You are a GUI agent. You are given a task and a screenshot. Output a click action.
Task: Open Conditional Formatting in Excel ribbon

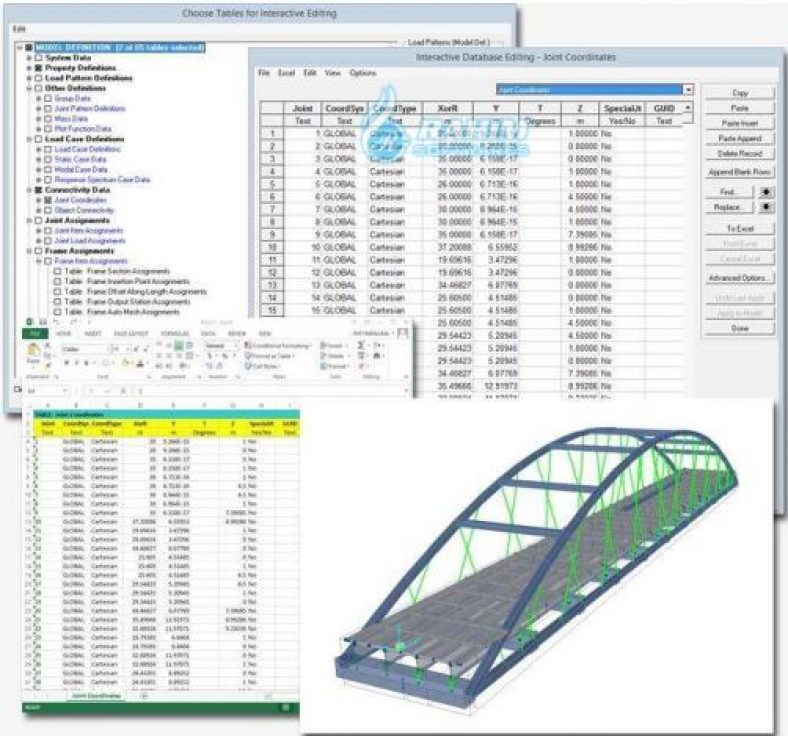[278, 345]
